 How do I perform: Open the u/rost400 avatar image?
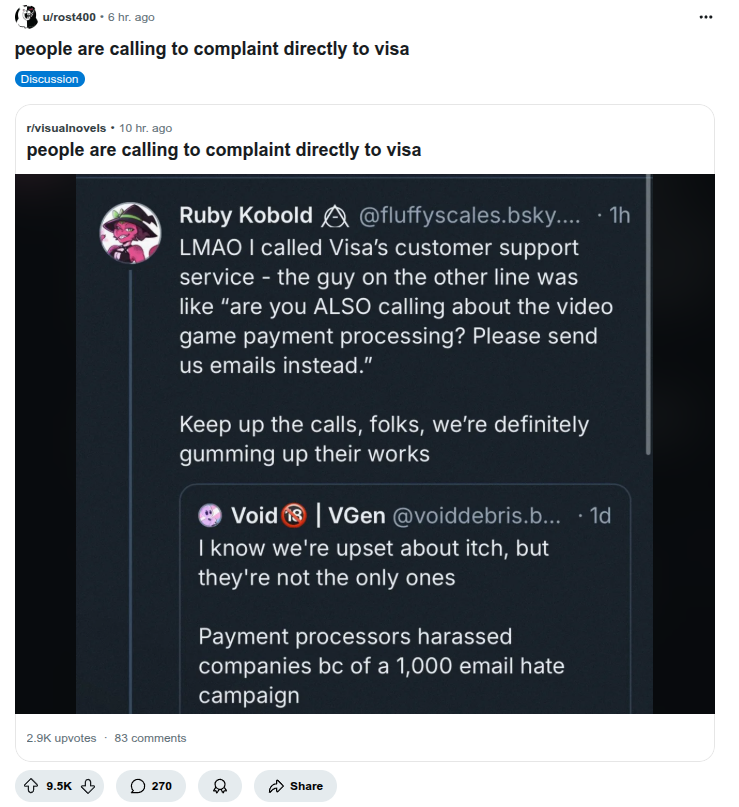(26, 17)
